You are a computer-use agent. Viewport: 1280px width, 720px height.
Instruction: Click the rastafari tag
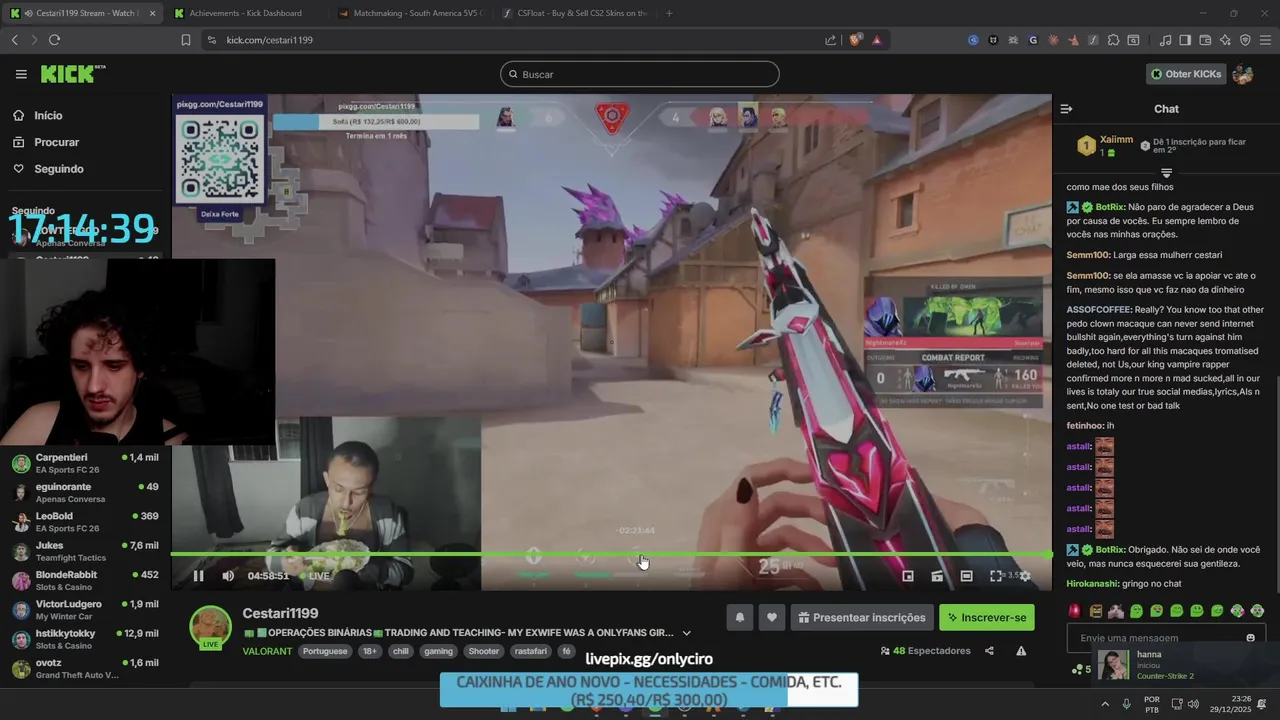pos(531,651)
